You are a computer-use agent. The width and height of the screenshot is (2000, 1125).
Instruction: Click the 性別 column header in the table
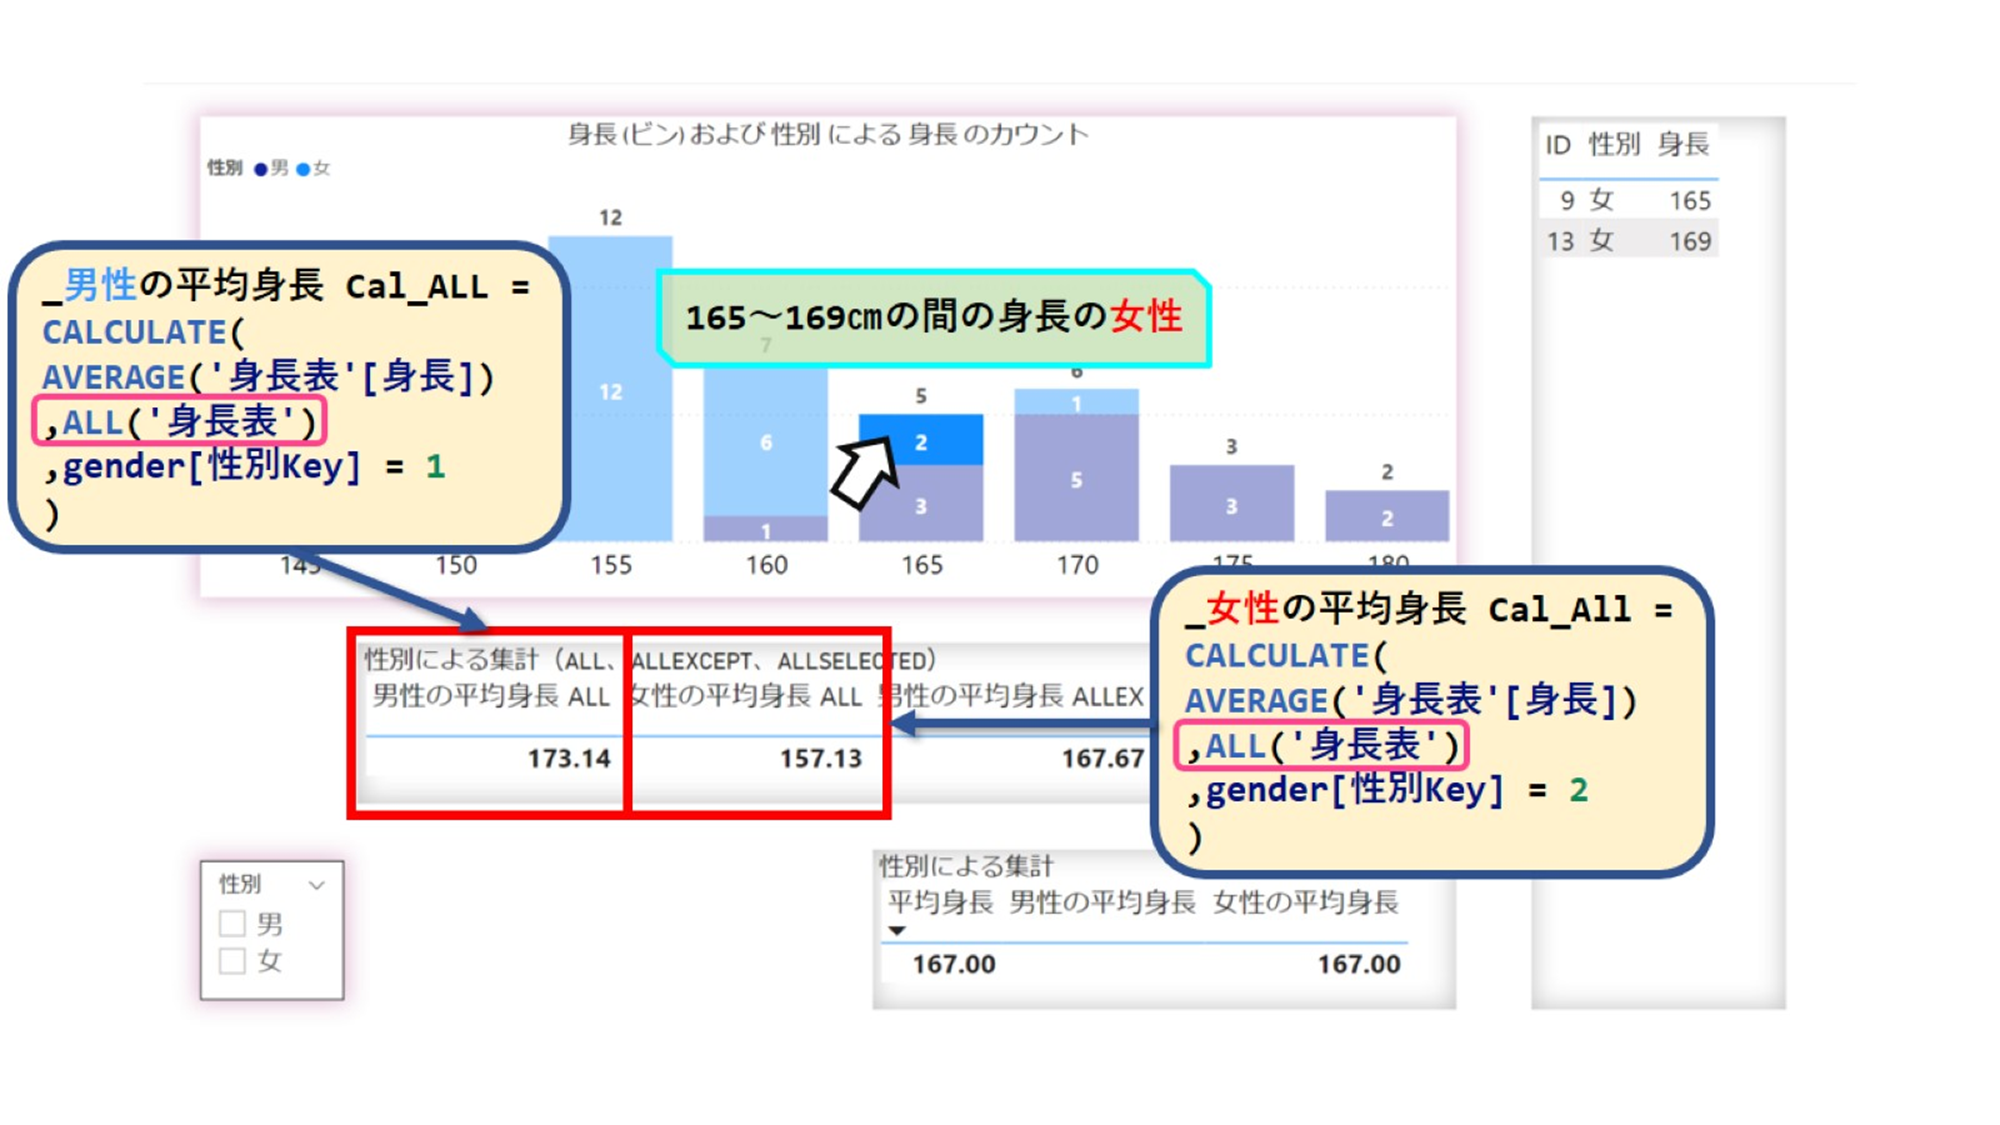pos(1613,145)
